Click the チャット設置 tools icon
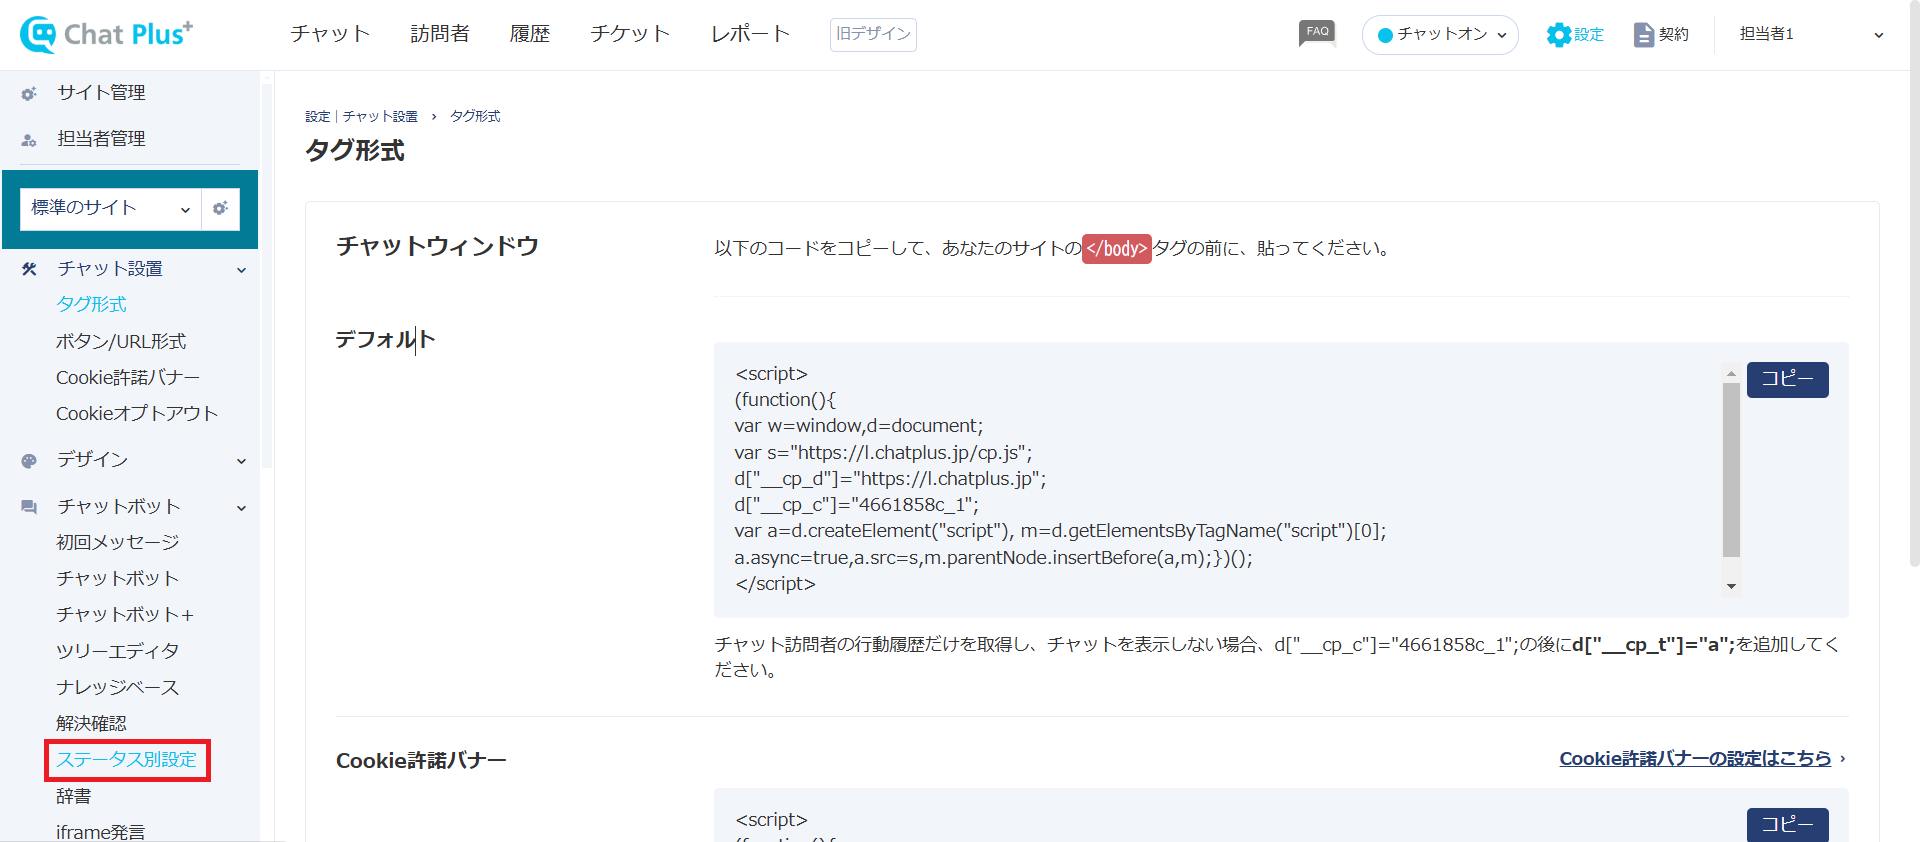Viewport: 1920px width, 842px height. [29, 269]
